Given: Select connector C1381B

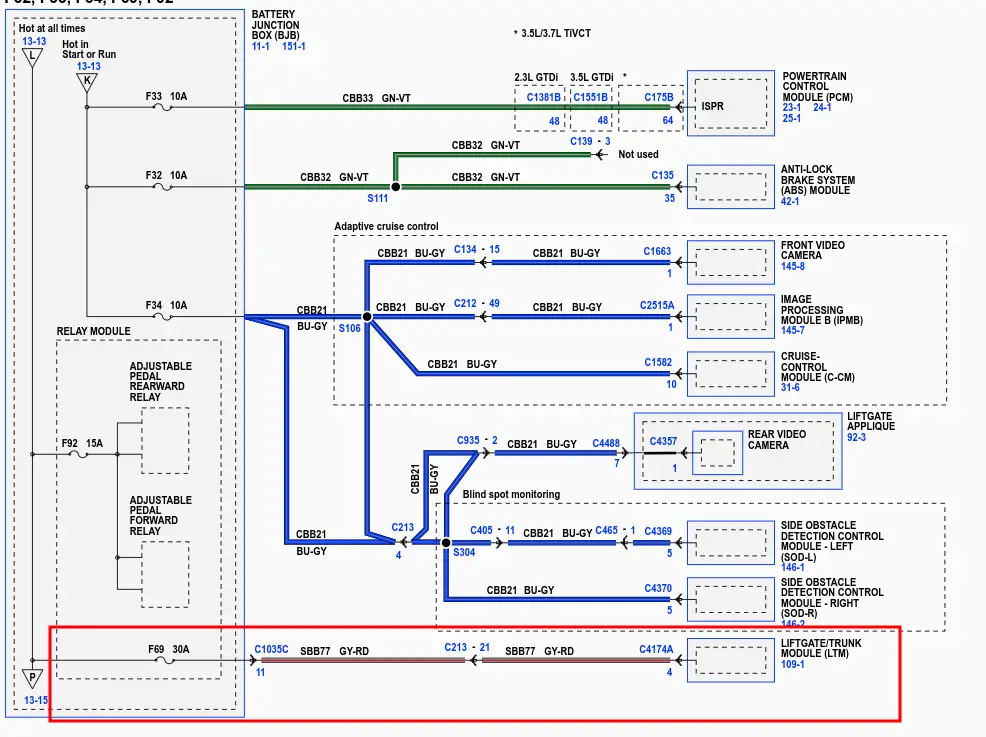Looking at the screenshot, I should 543,97.
